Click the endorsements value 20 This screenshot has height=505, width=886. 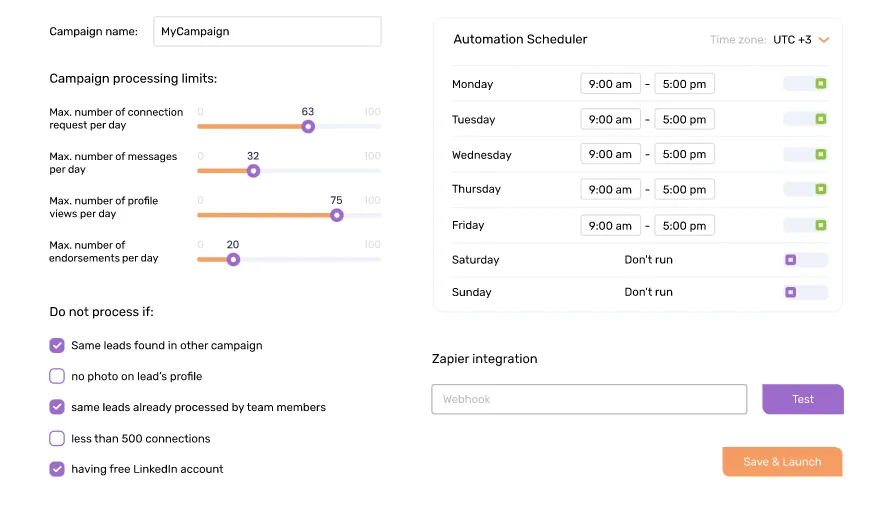[x=233, y=245]
